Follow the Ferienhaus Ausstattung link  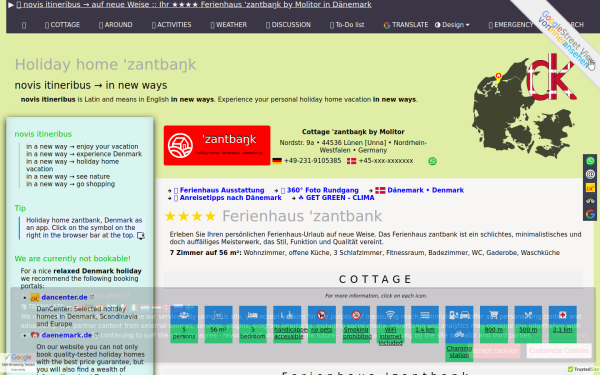(219, 190)
